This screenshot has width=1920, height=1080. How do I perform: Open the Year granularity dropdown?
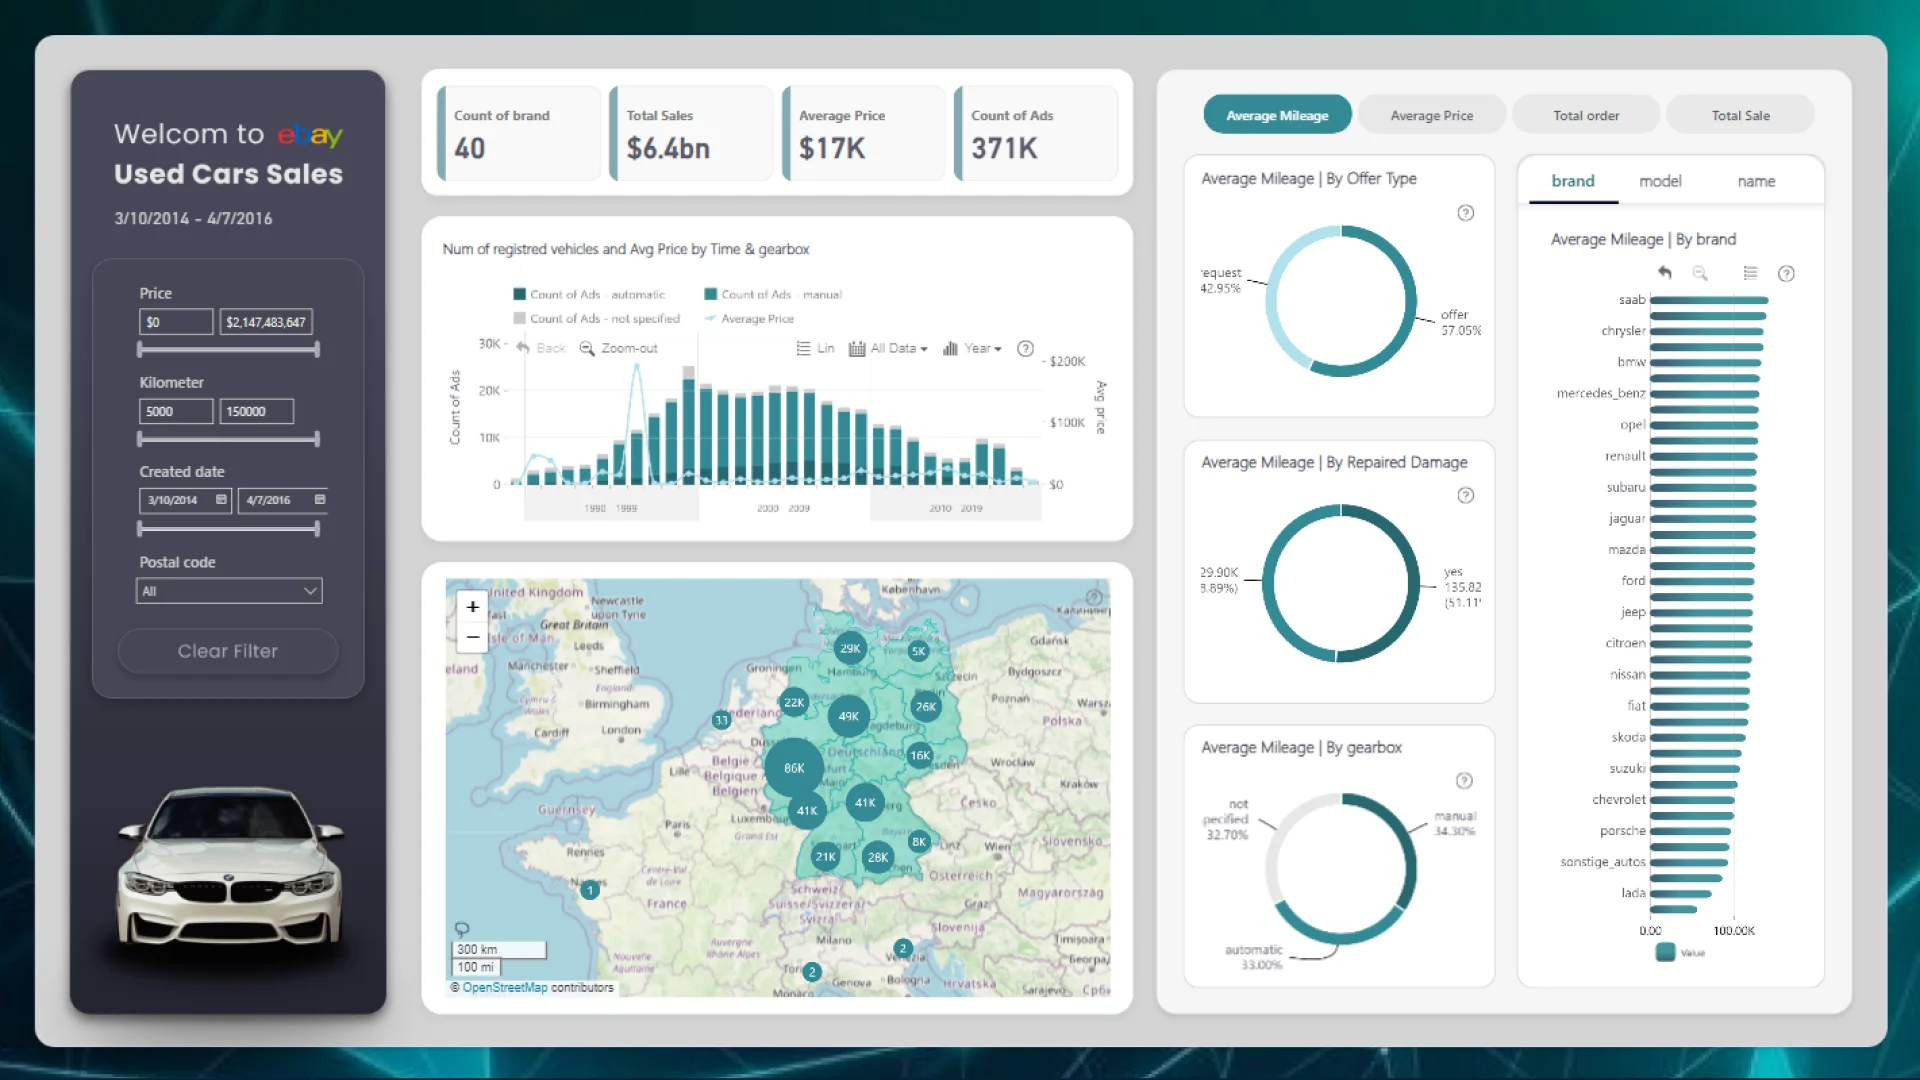click(x=972, y=348)
